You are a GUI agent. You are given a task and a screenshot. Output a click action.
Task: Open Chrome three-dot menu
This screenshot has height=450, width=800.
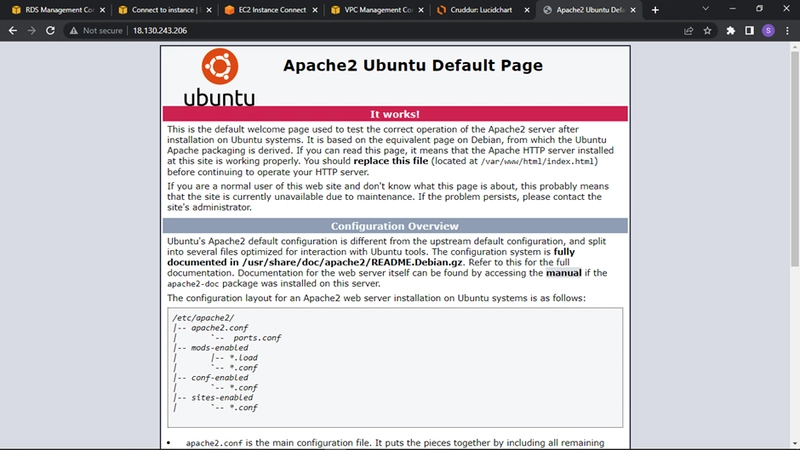pyautogui.click(x=787, y=31)
